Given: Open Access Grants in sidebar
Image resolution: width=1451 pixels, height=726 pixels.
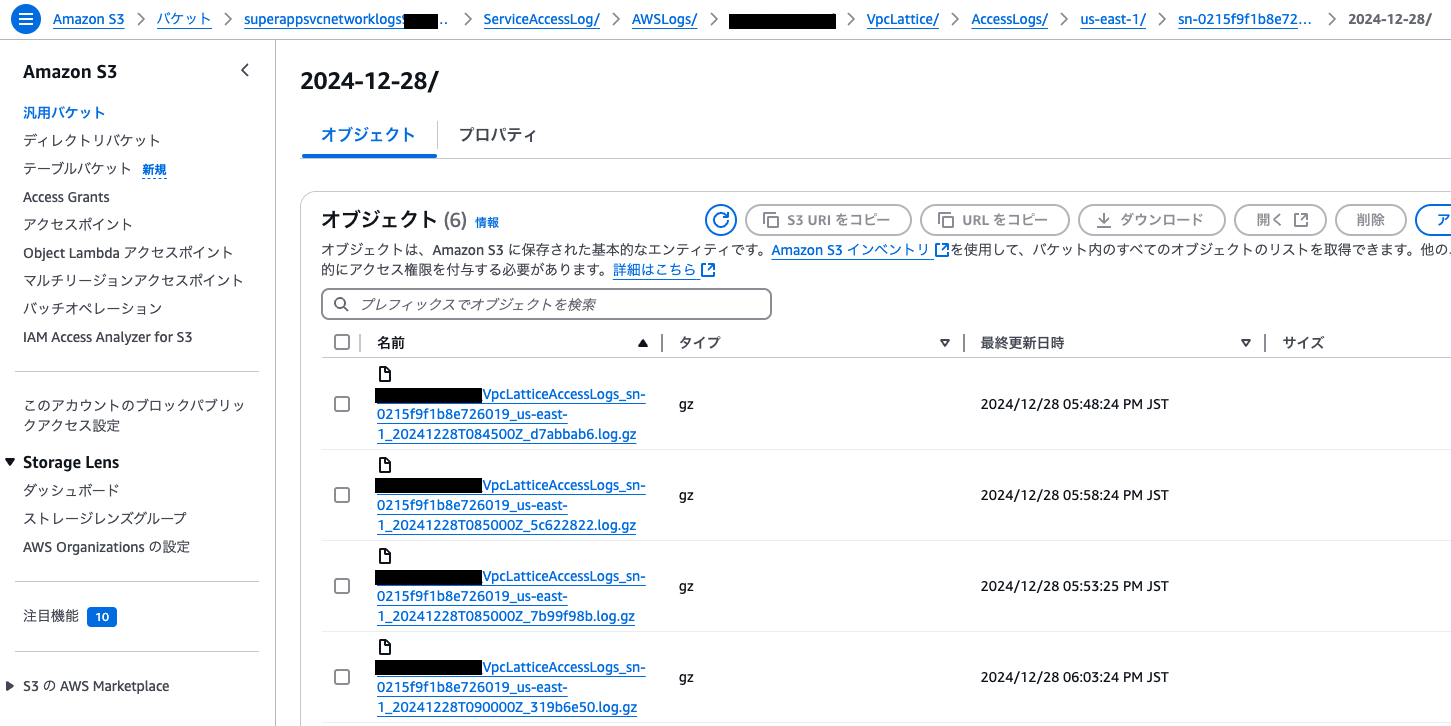Looking at the screenshot, I should coord(66,197).
